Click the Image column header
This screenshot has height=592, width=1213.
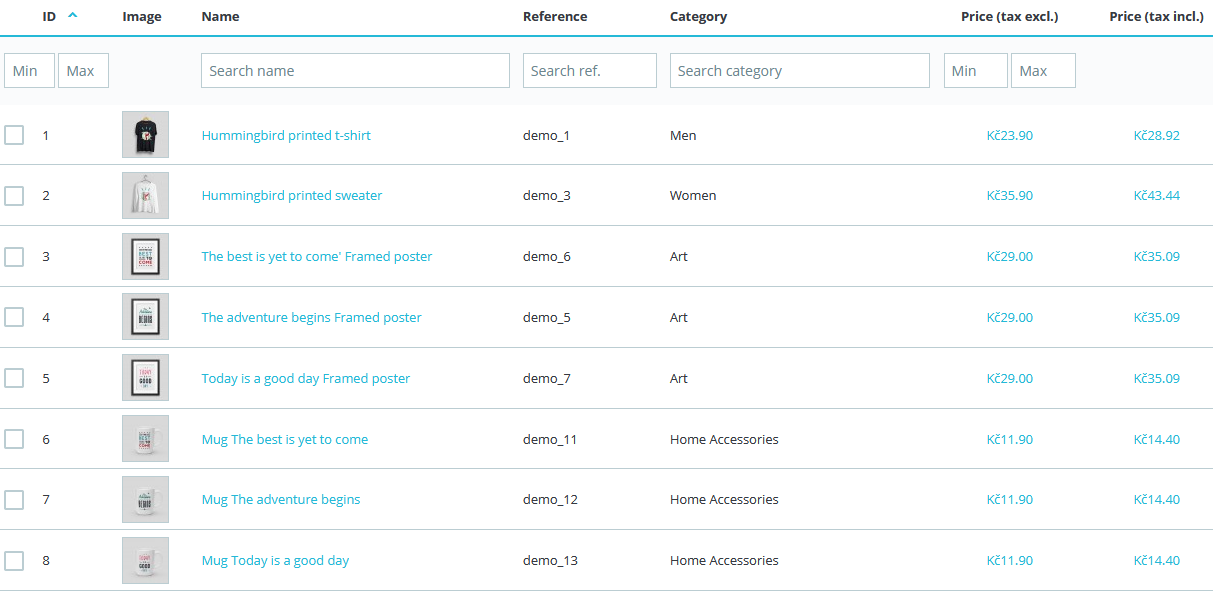point(142,16)
